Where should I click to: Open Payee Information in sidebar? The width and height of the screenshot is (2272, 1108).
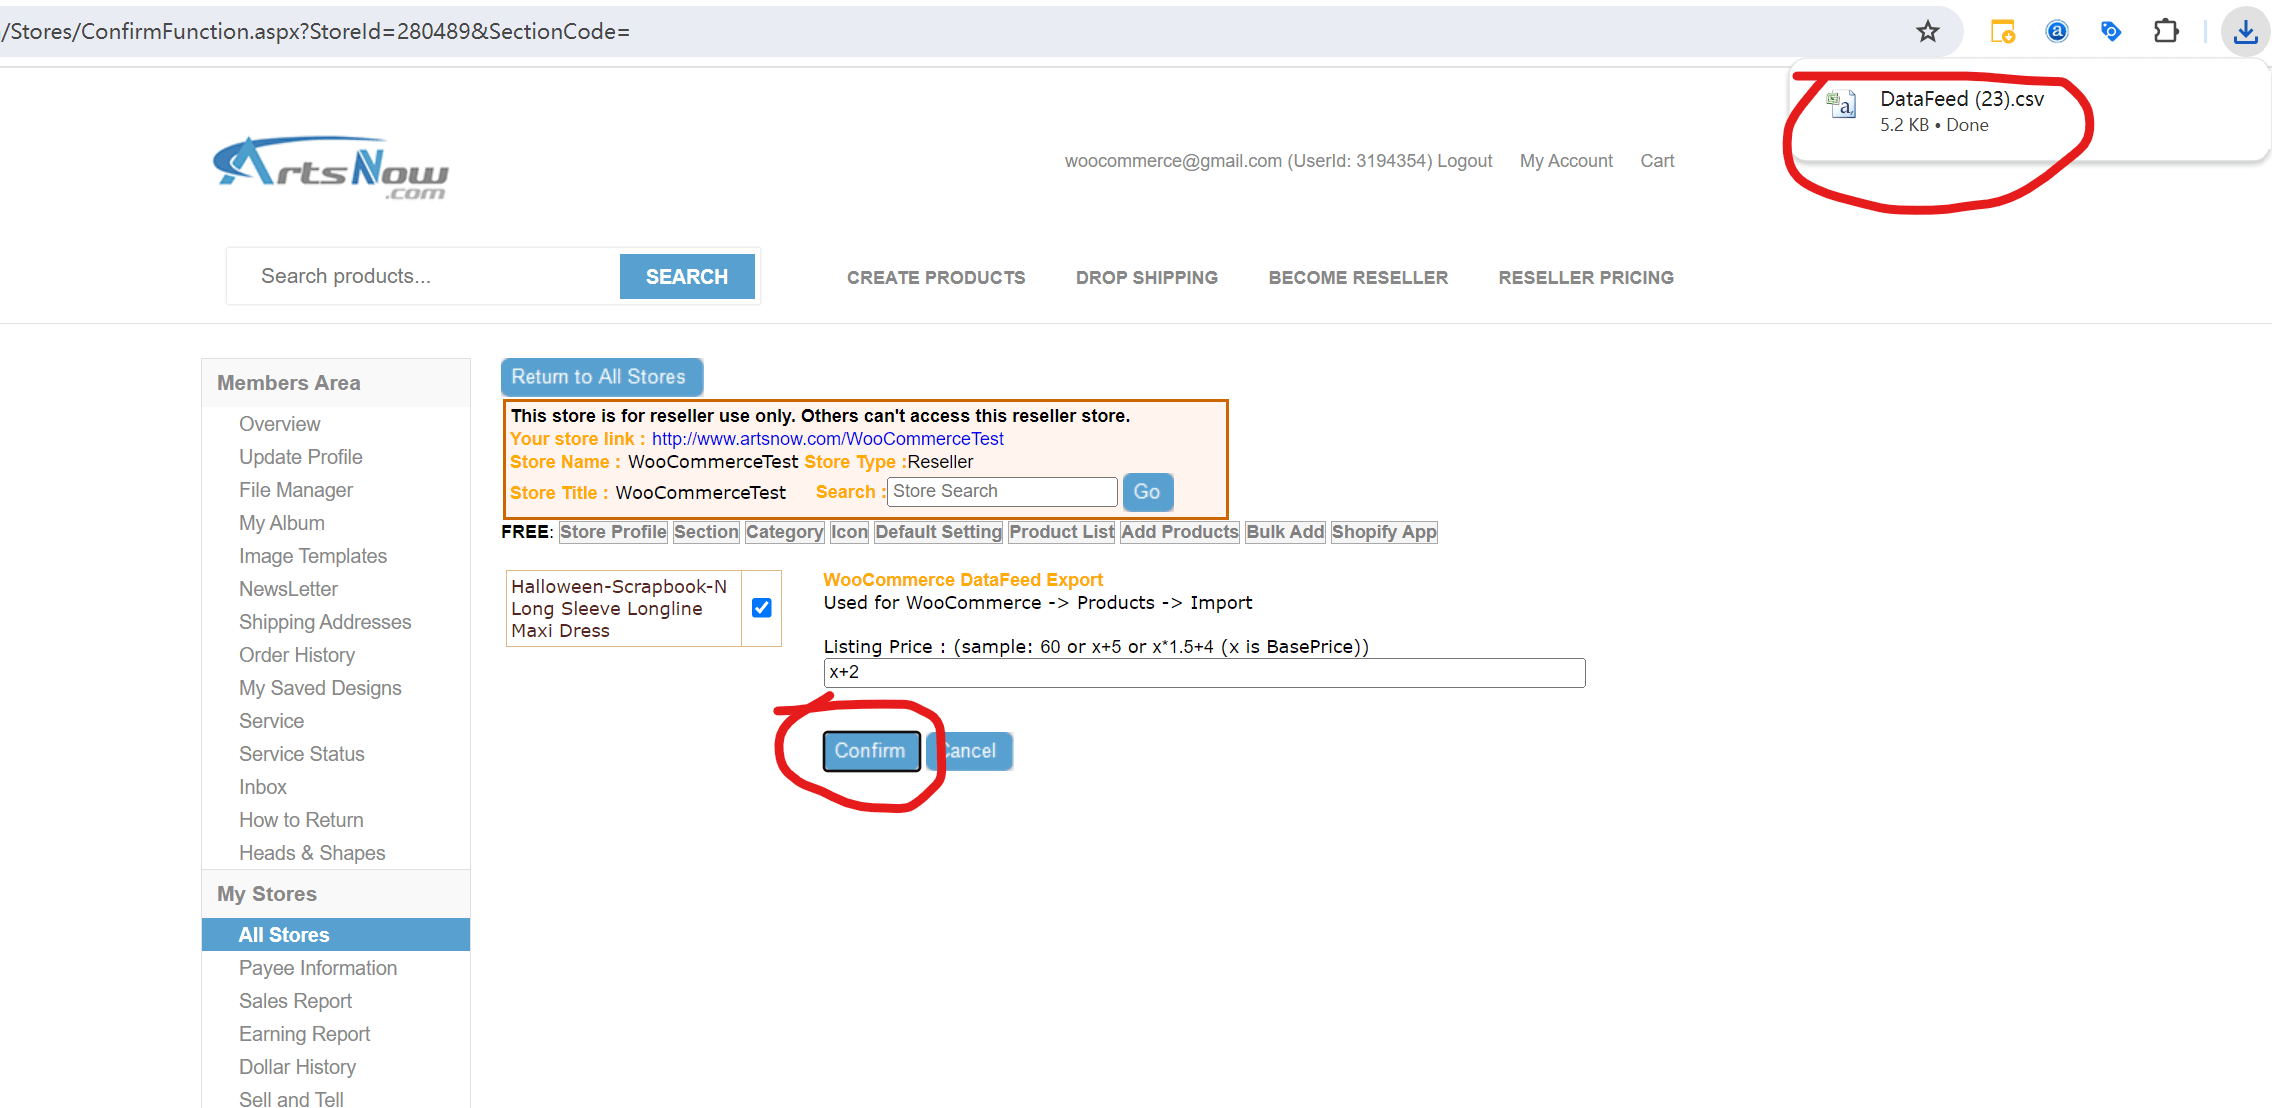[x=318, y=968]
